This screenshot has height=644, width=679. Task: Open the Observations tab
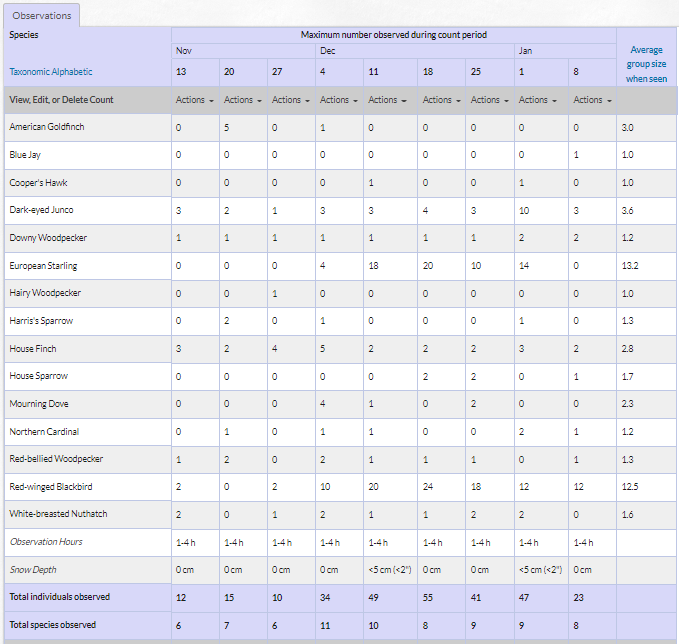coord(42,16)
